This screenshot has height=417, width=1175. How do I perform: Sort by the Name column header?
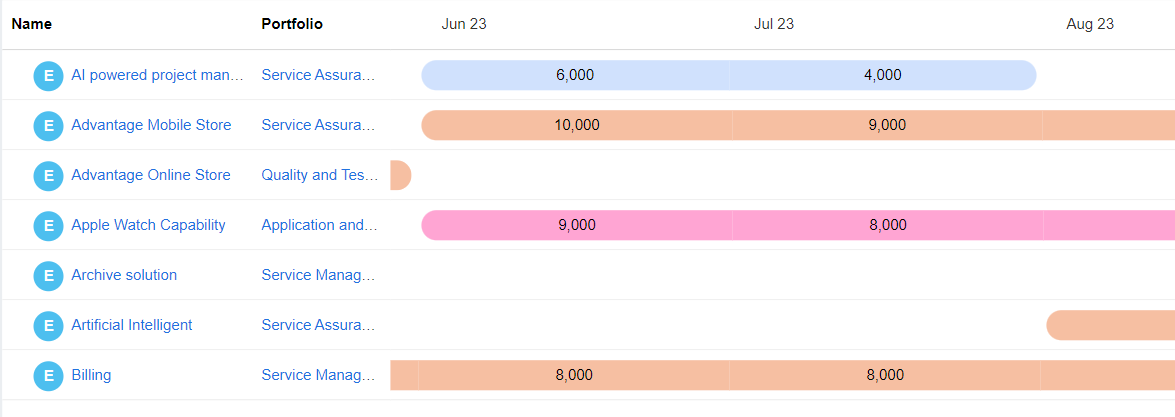coord(32,24)
